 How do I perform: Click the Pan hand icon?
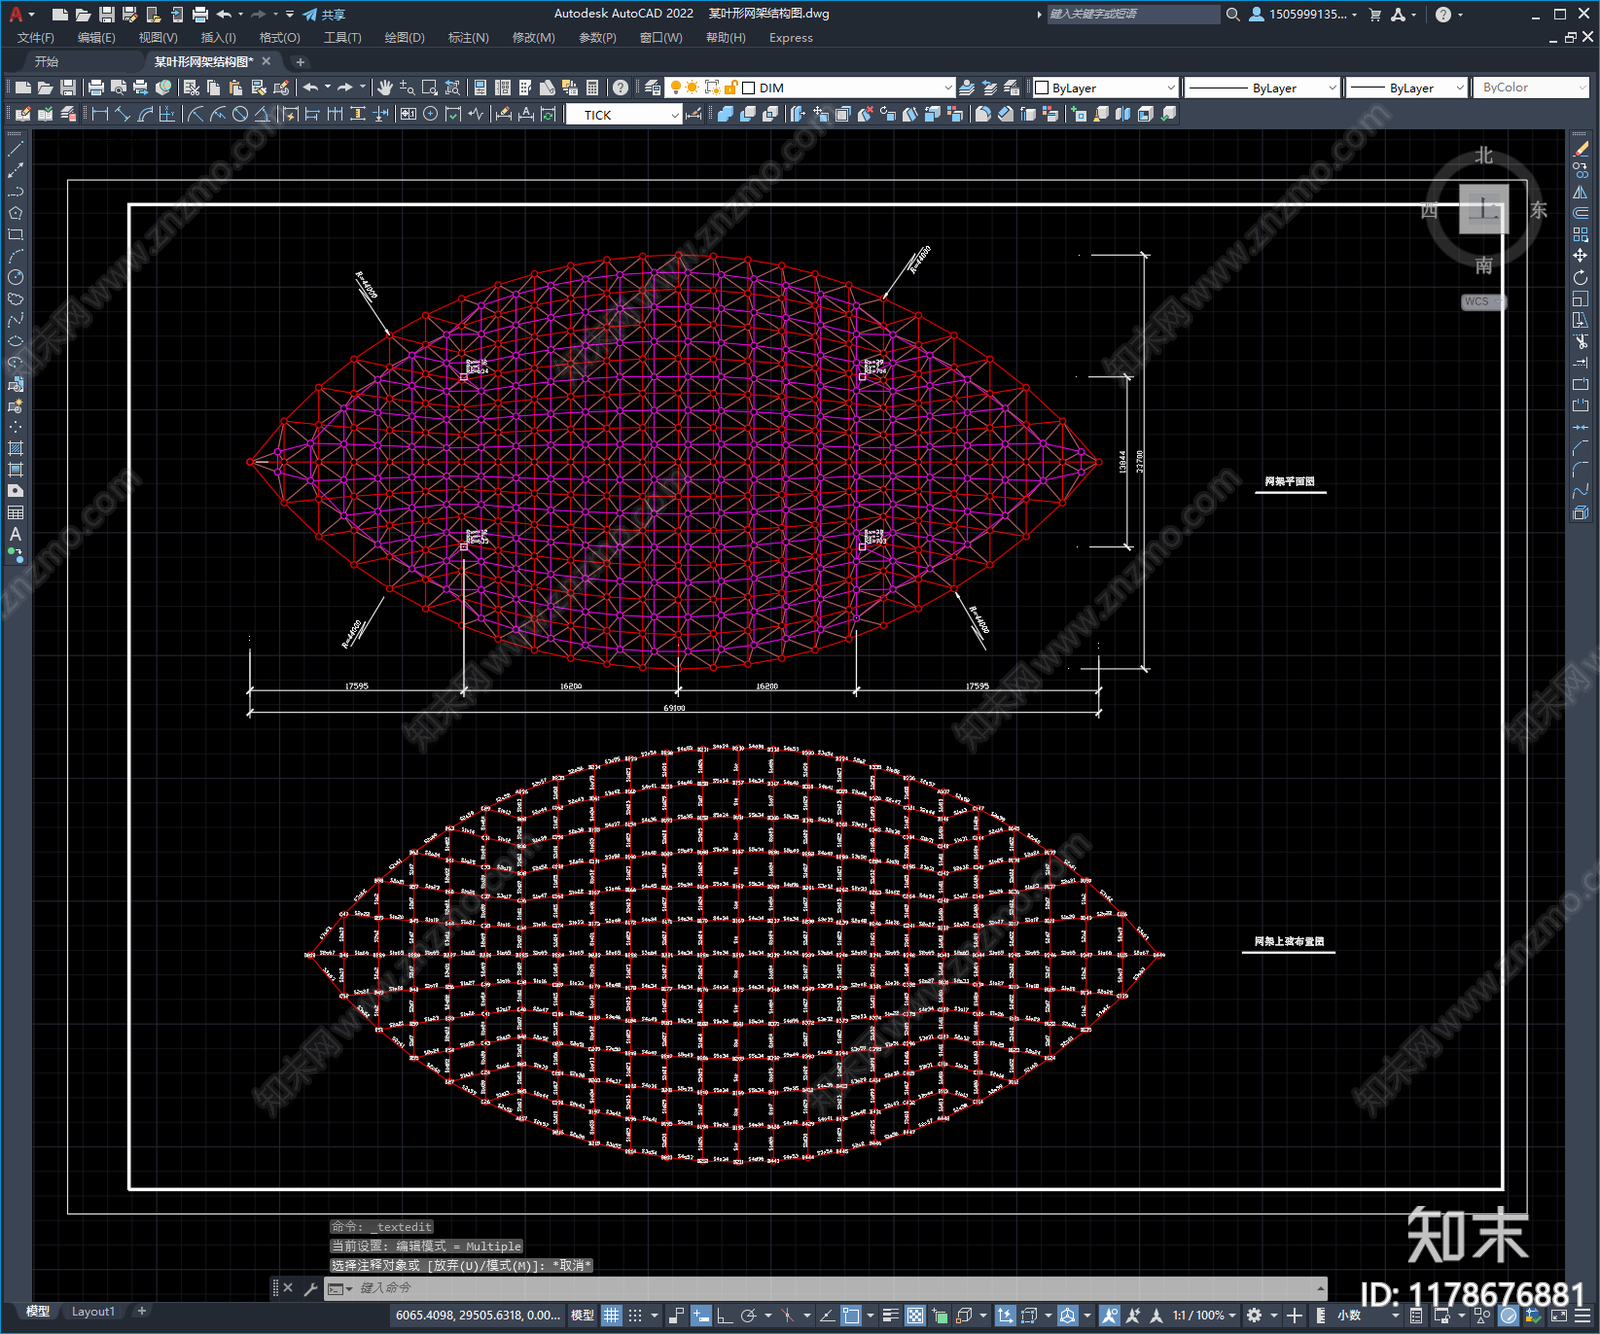click(385, 88)
